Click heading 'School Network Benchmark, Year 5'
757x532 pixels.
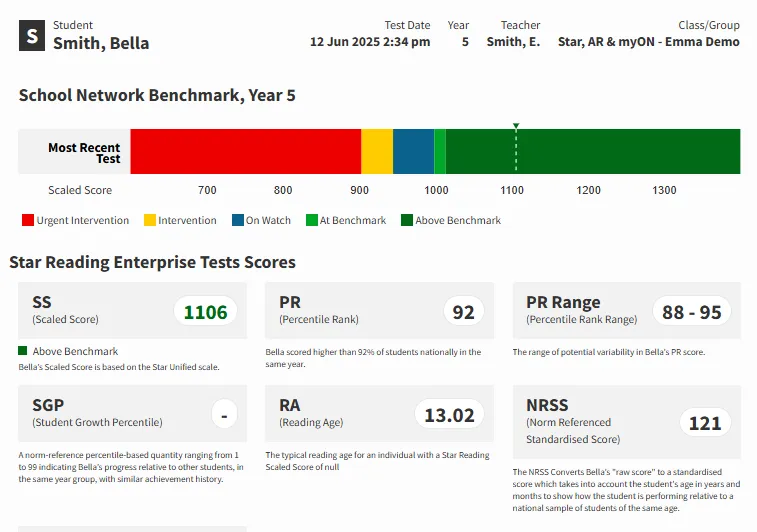(x=157, y=95)
